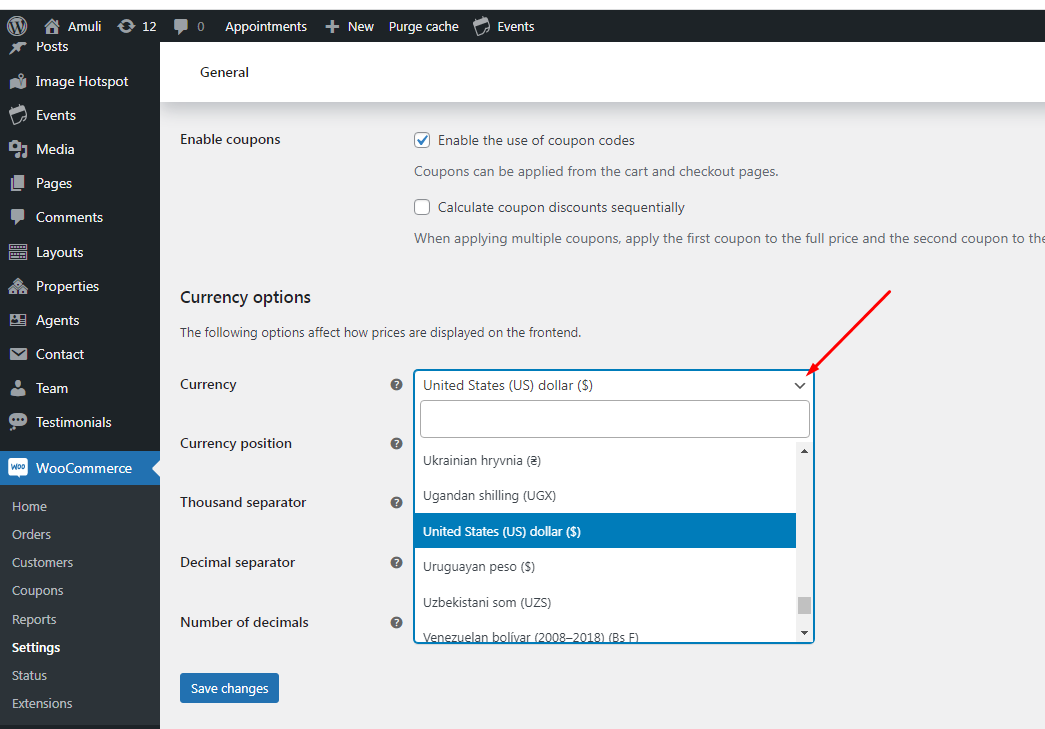Click the currency list scrollbar down arrow
This screenshot has height=729, width=1045.
(804, 632)
